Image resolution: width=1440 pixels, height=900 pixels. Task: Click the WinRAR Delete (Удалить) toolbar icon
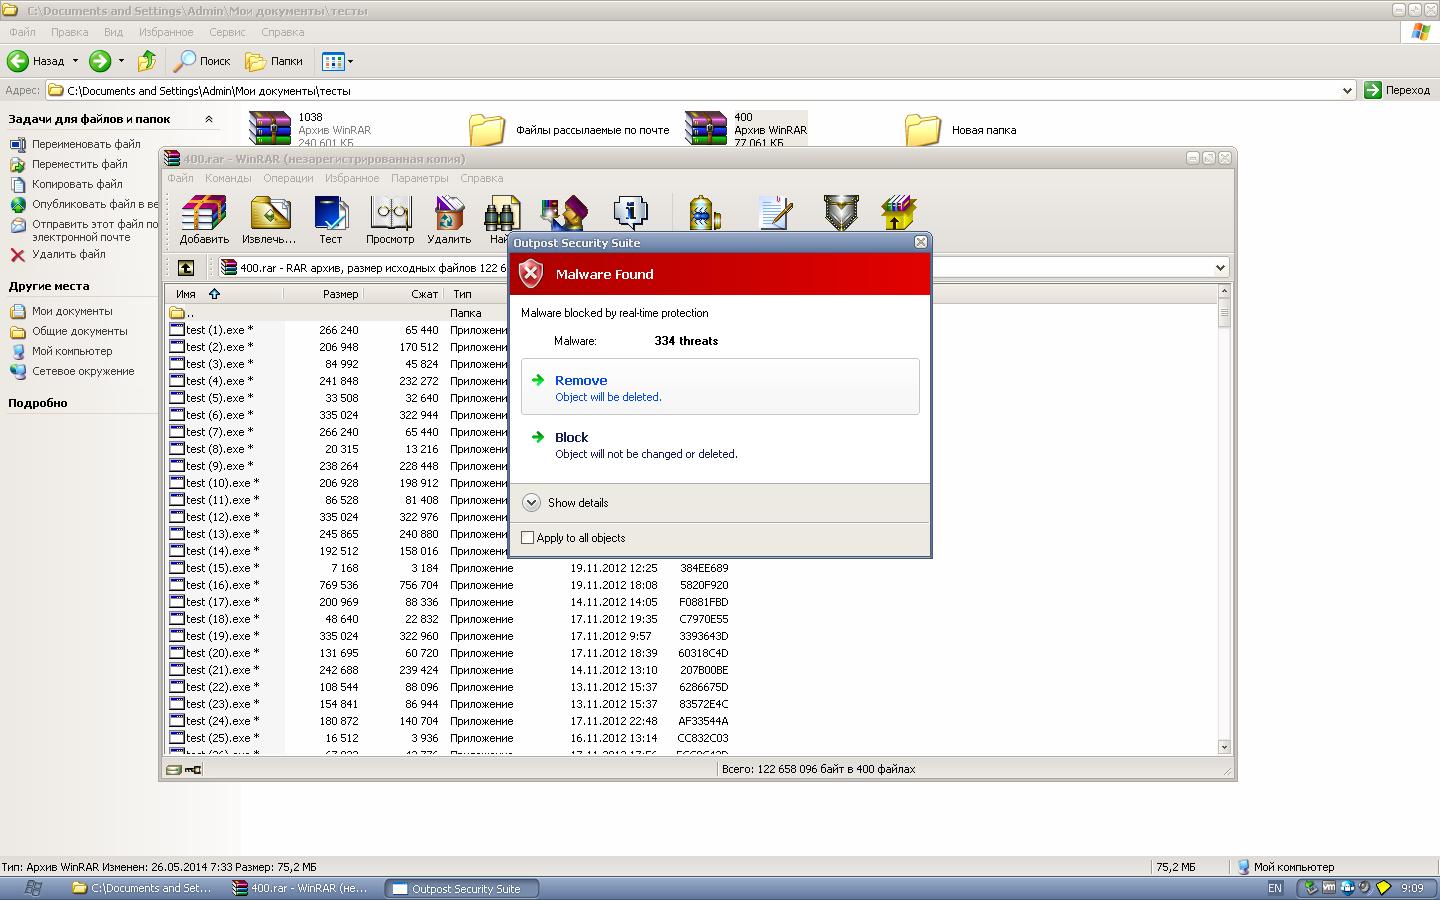coord(449,213)
